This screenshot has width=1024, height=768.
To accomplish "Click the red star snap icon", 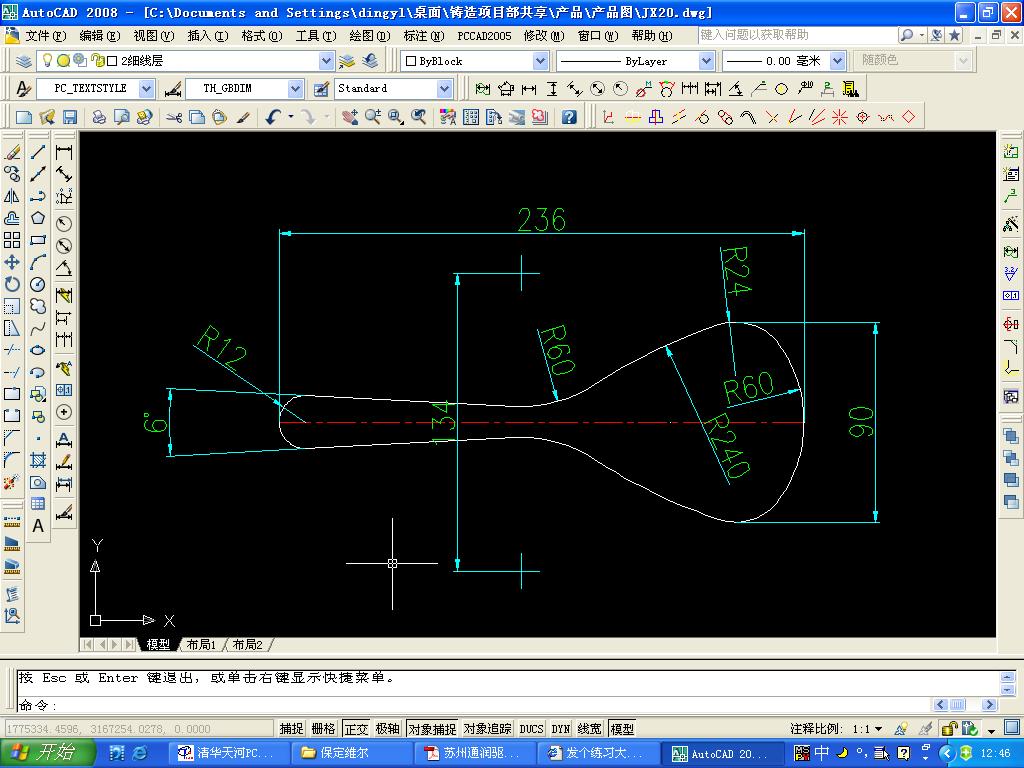I will point(840,117).
